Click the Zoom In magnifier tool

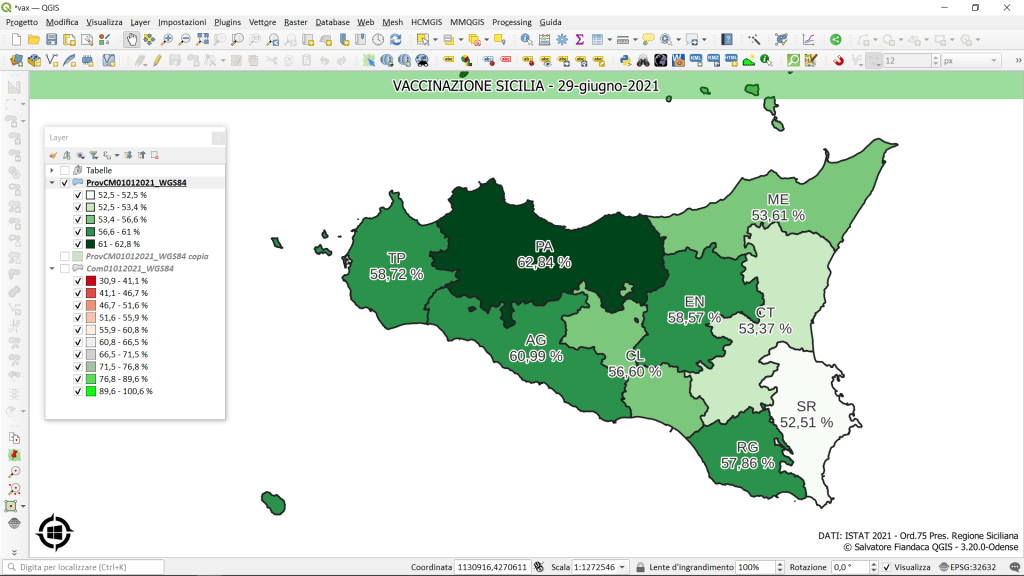(167, 39)
